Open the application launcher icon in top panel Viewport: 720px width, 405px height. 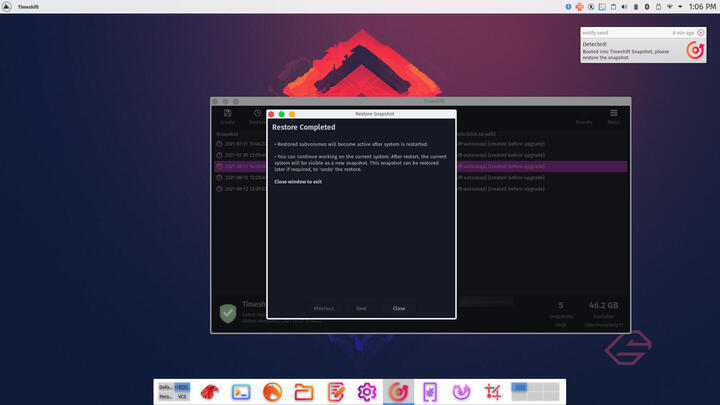[6, 6]
